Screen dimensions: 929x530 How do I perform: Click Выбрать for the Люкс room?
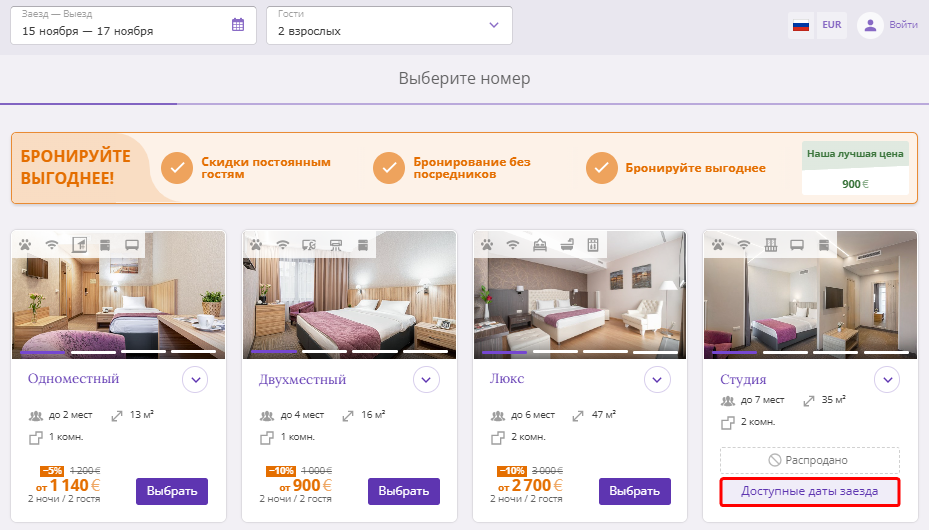point(635,492)
